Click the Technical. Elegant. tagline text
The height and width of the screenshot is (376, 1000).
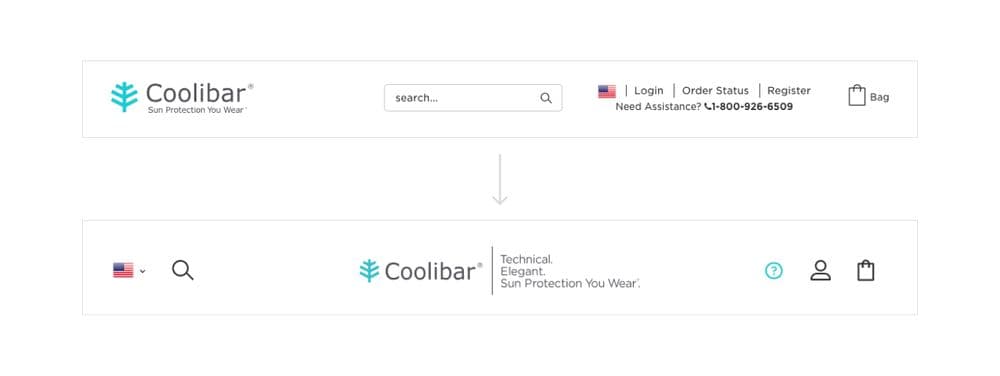[x=526, y=265]
